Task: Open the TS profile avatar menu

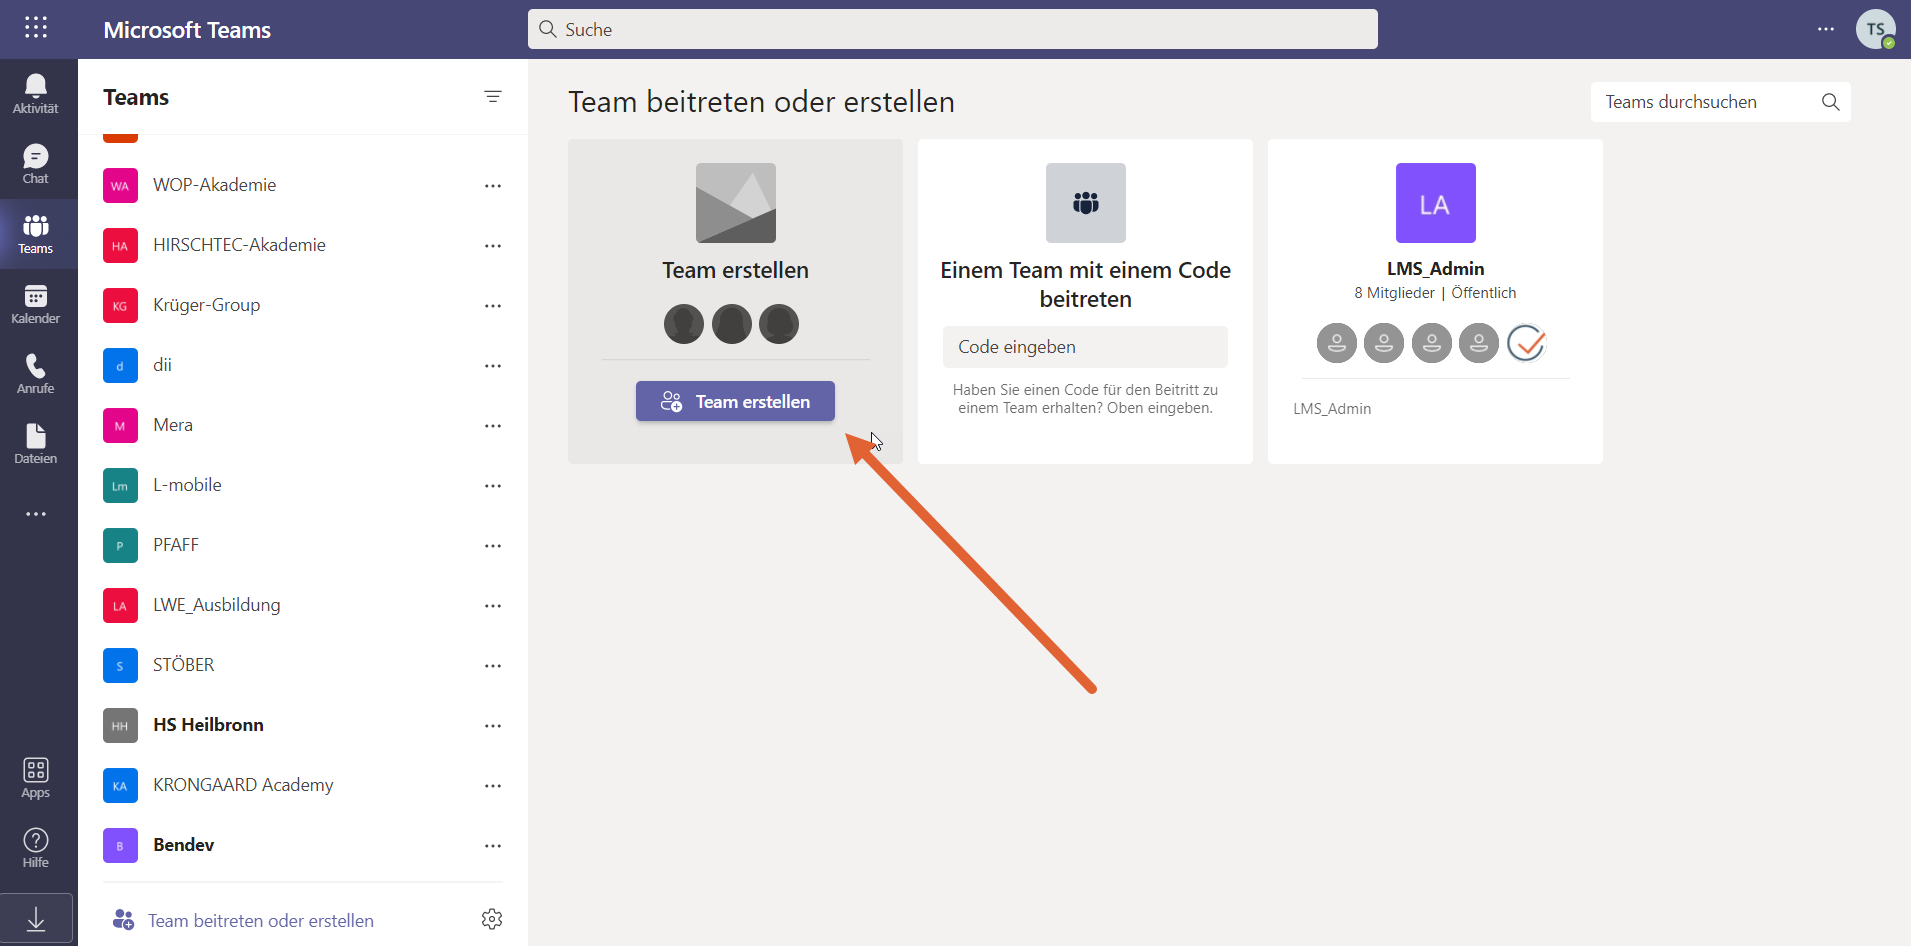Action: point(1875,29)
